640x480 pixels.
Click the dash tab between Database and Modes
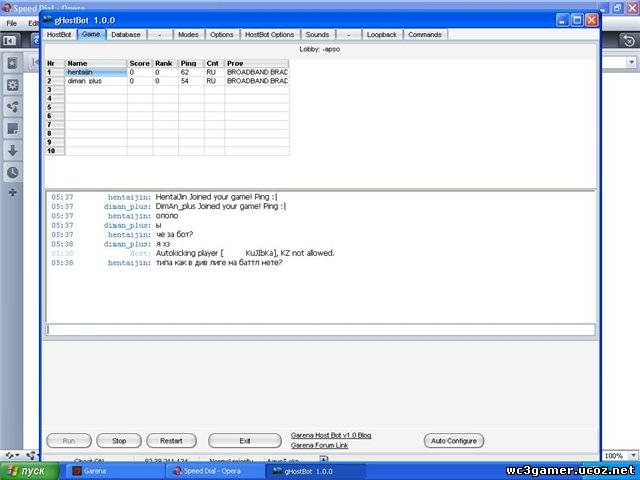160,35
